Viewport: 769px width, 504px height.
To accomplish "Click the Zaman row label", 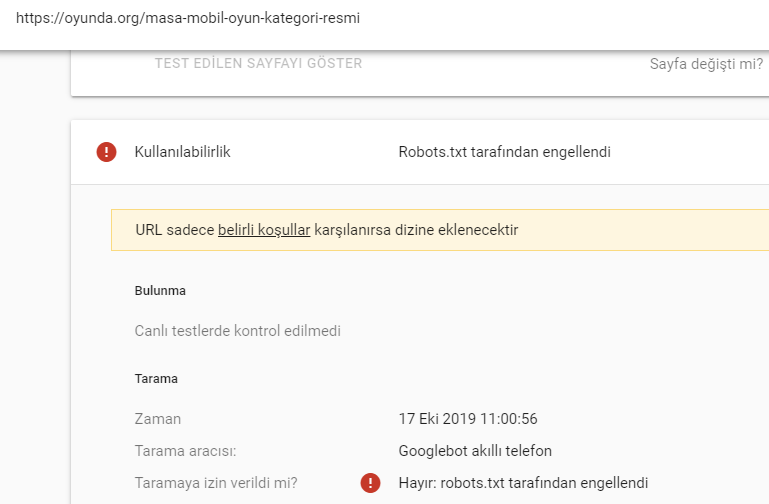I will tap(157, 419).
